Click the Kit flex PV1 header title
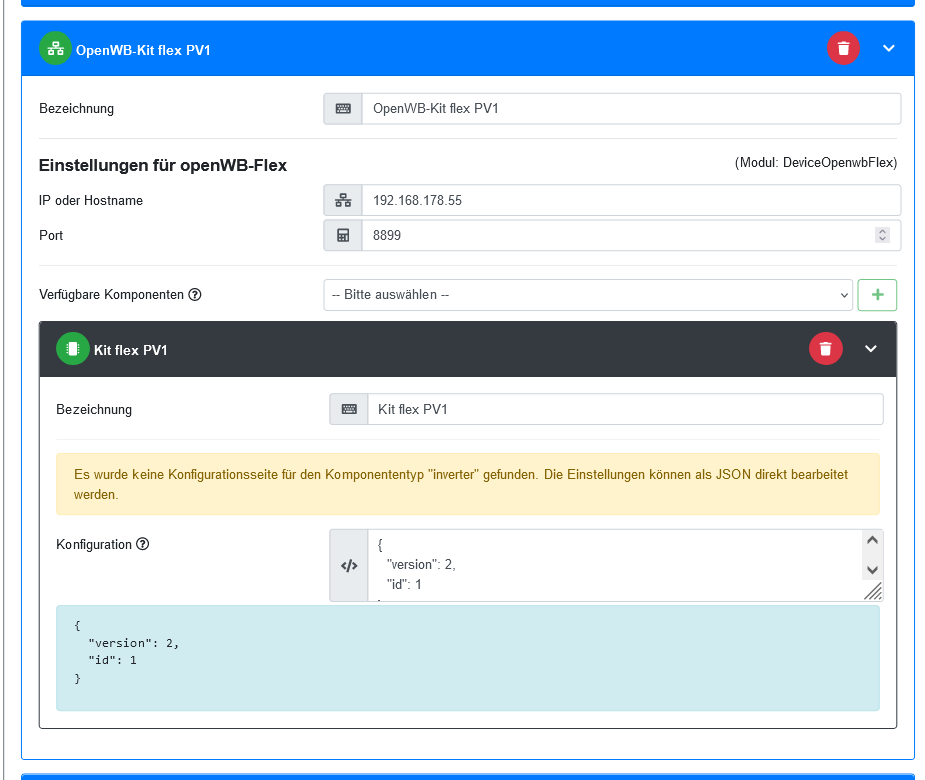925x780 pixels. tap(130, 350)
